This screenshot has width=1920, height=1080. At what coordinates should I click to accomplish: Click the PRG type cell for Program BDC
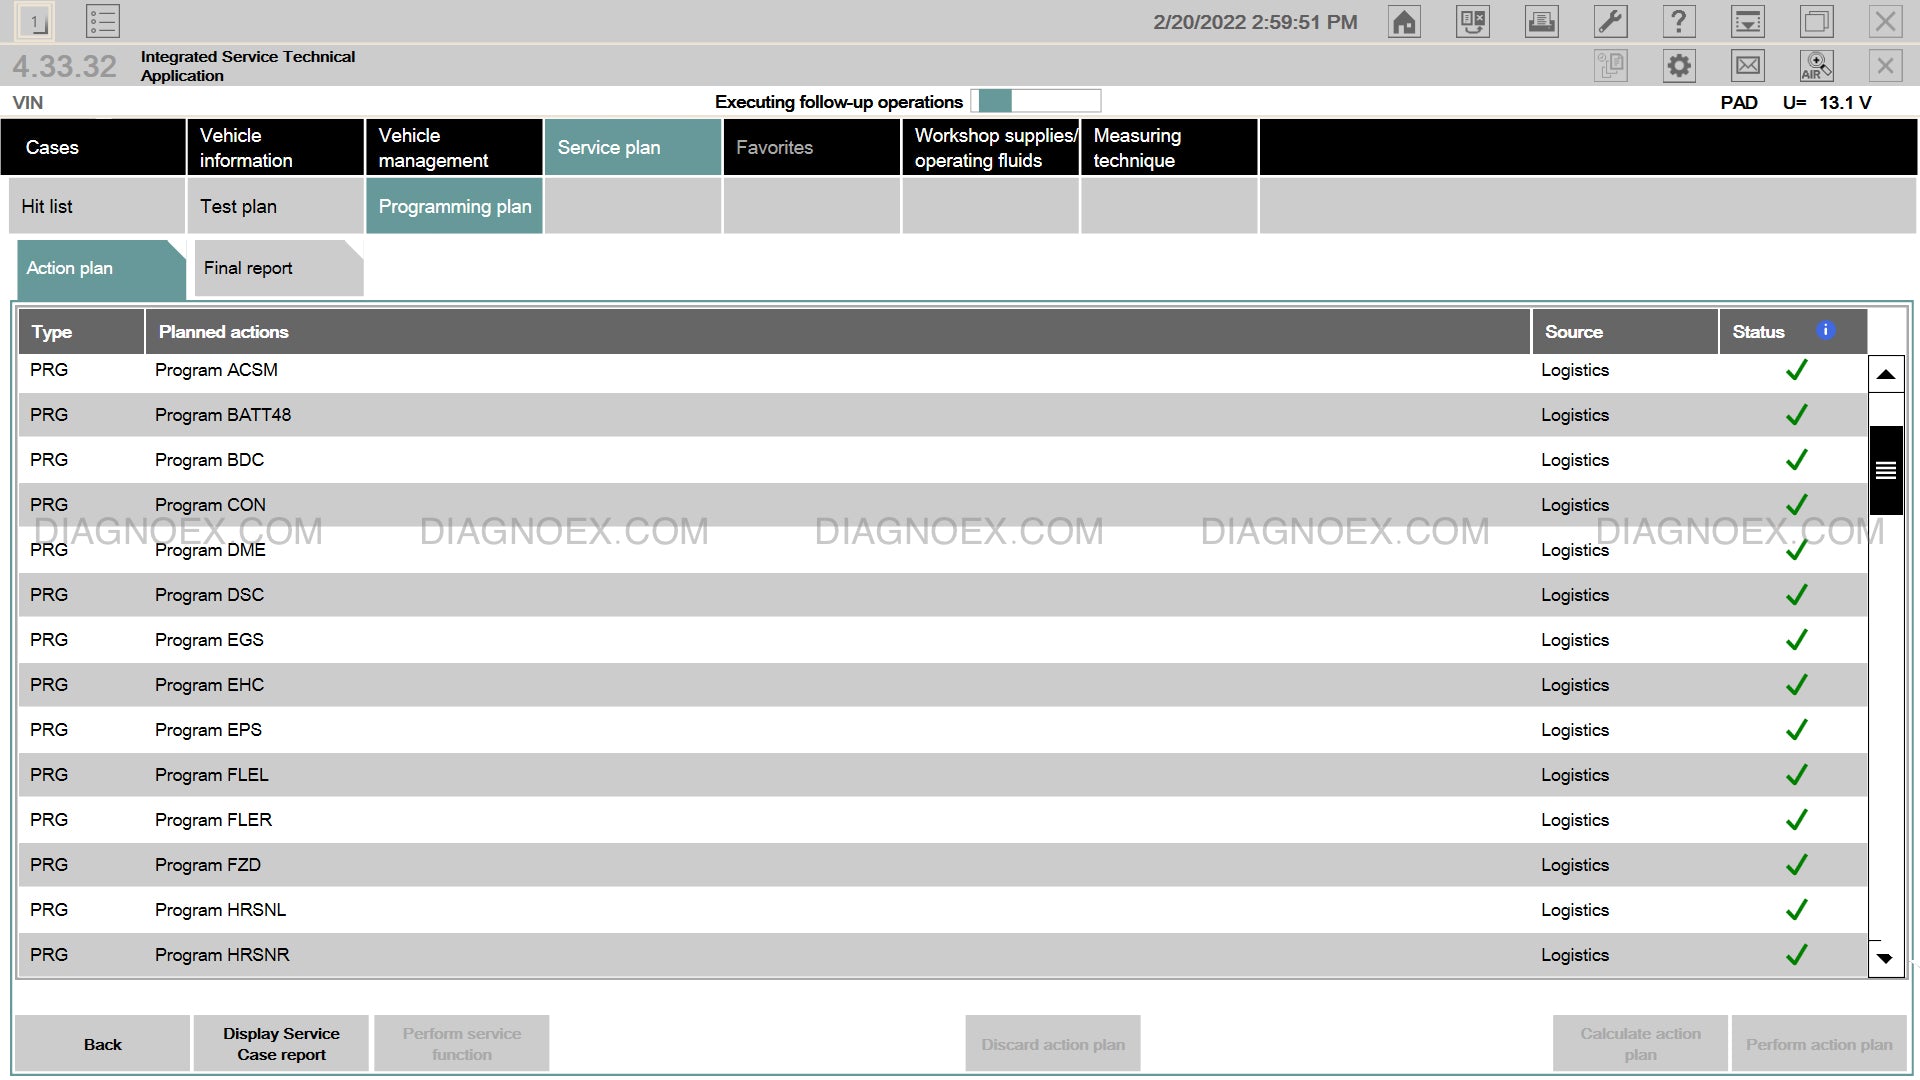[x=49, y=460]
